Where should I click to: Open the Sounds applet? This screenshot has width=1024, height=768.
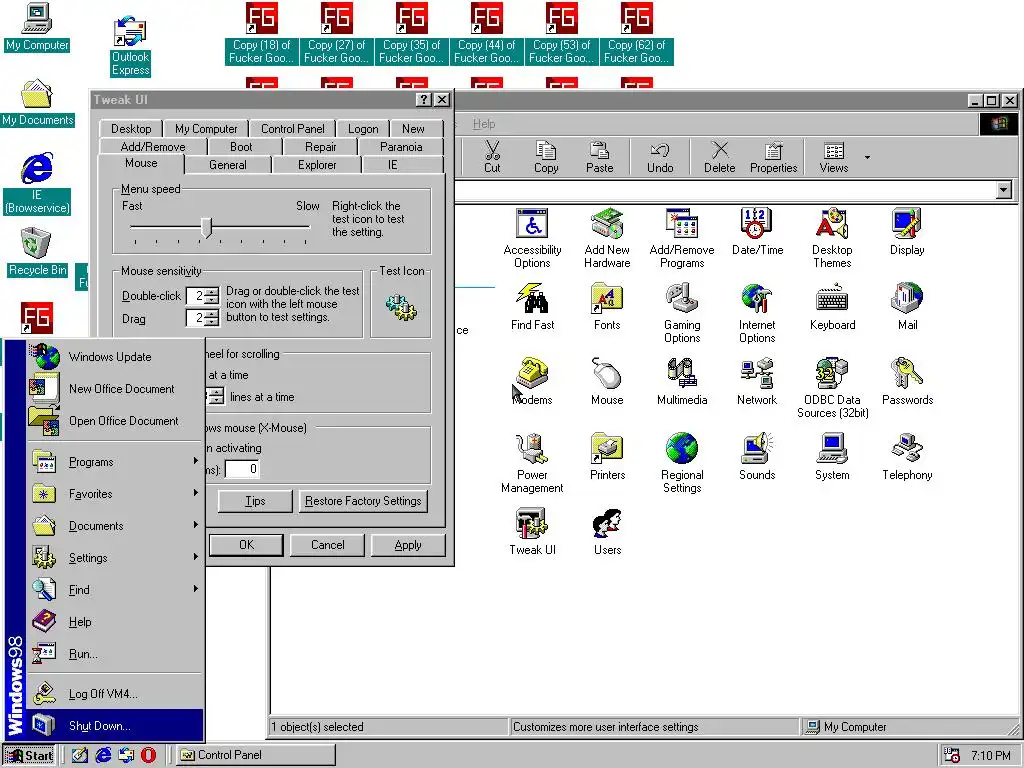pos(757,457)
